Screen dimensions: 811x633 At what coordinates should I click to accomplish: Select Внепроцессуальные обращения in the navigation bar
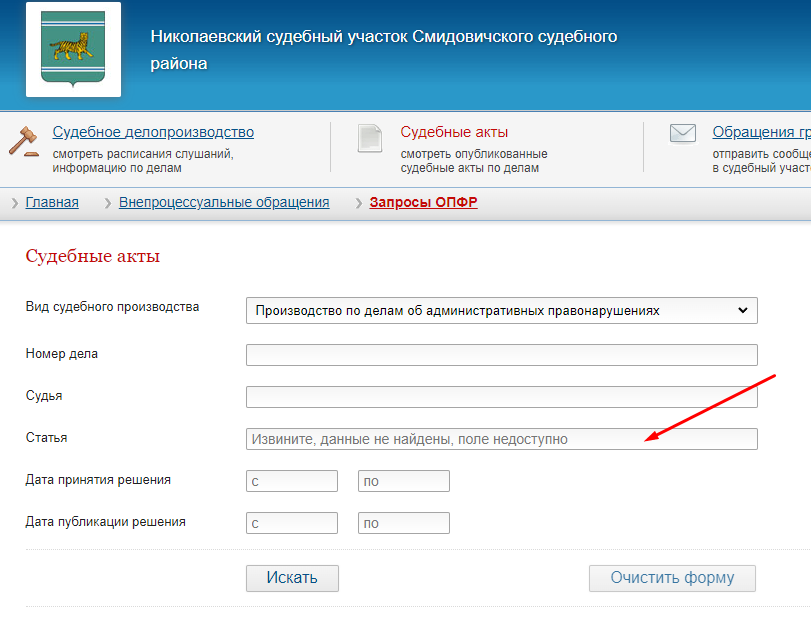(x=224, y=202)
